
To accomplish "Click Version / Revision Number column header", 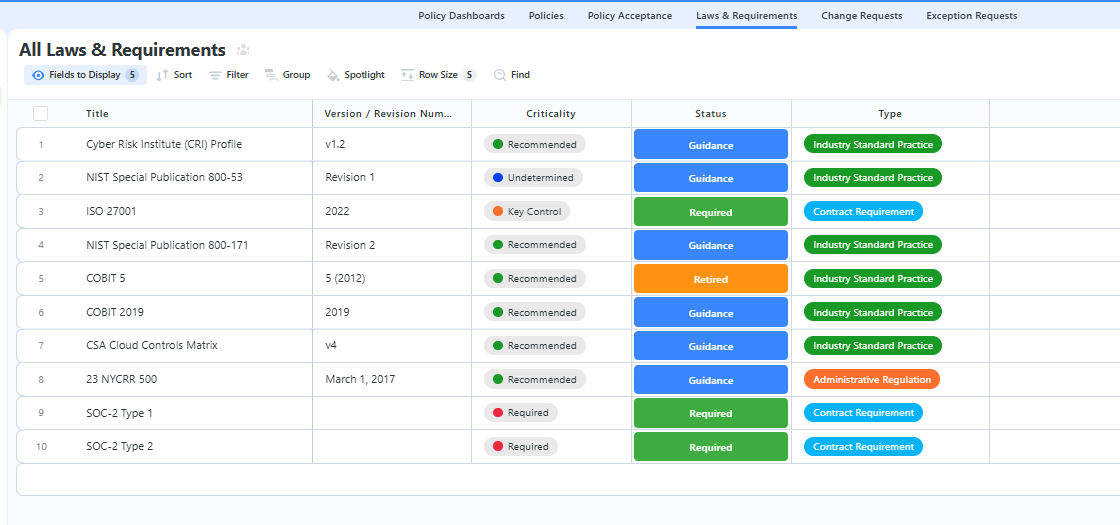I will (388, 114).
